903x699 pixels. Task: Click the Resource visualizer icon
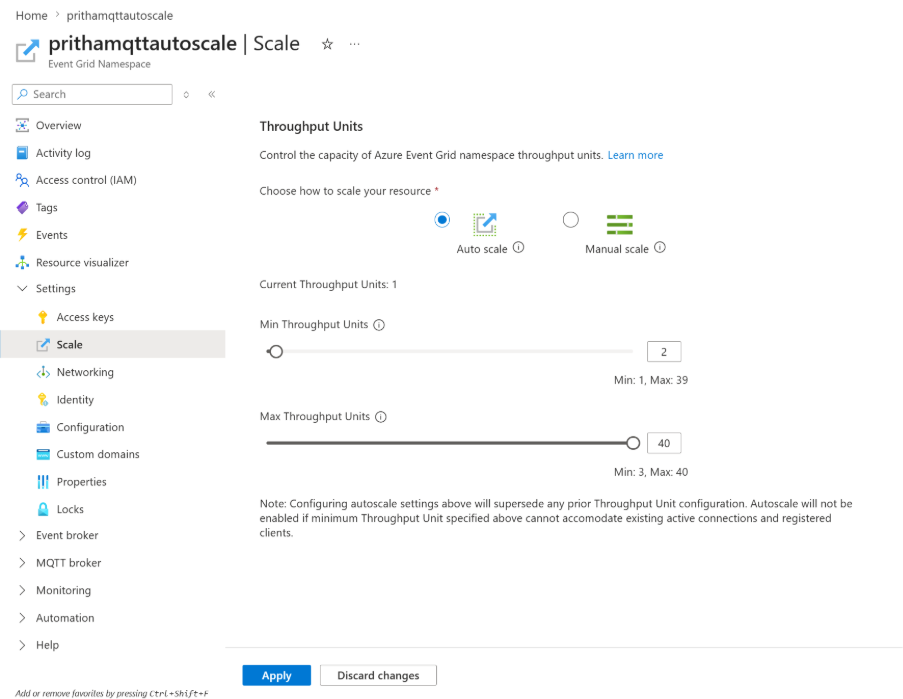coord(22,263)
